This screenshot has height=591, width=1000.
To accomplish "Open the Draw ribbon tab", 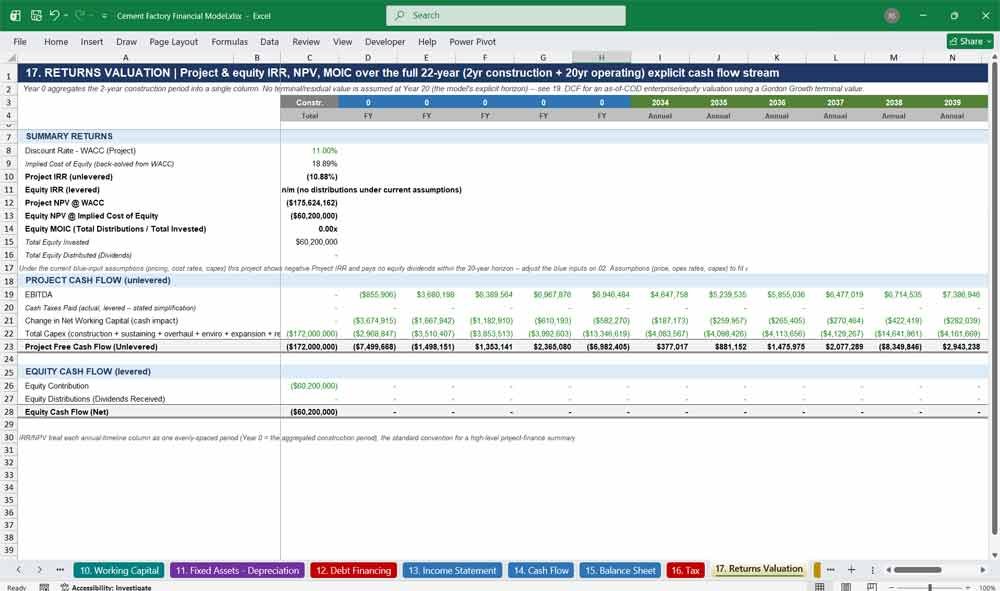I will (x=126, y=41).
